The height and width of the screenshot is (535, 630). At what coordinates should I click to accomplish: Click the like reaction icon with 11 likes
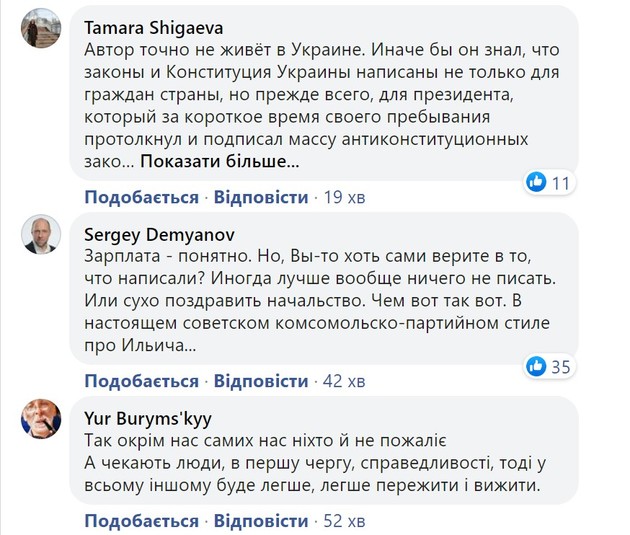[536, 182]
